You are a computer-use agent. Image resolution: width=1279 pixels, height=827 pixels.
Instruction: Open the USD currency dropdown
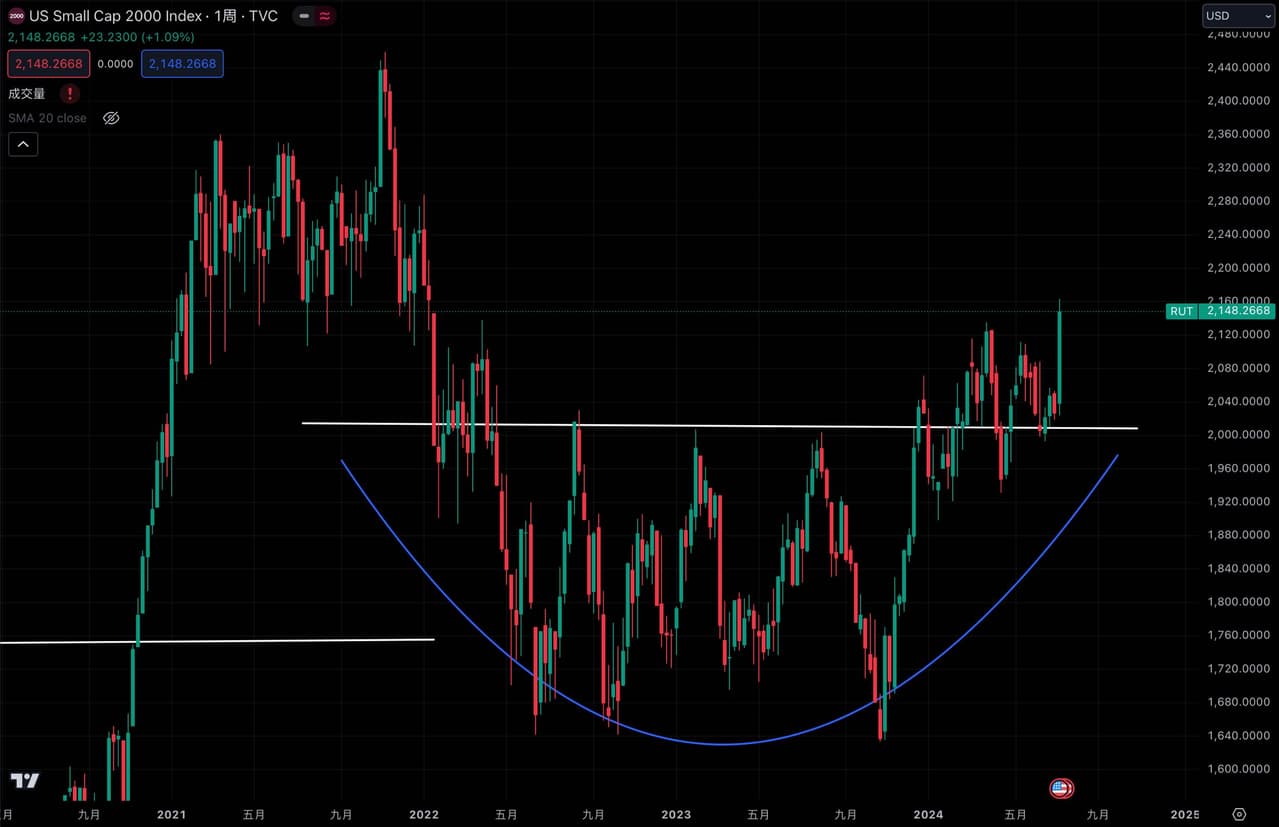pyautogui.click(x=1237, y=16)
